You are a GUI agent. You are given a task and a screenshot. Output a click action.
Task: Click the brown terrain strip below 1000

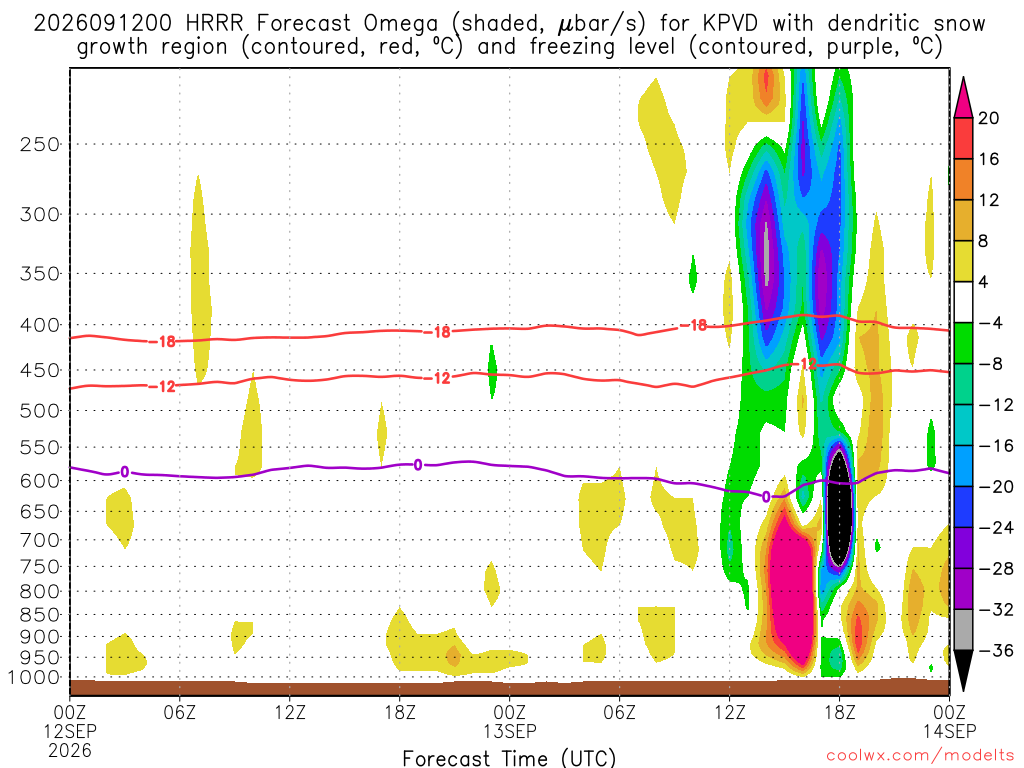[509, 688]
